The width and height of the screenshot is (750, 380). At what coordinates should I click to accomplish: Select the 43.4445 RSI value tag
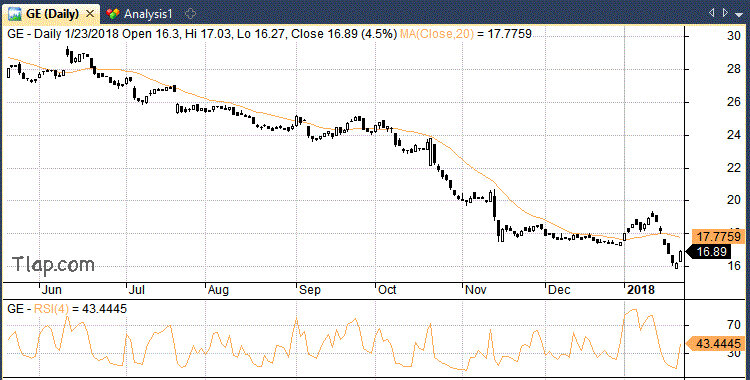click(x=716, y=344)
